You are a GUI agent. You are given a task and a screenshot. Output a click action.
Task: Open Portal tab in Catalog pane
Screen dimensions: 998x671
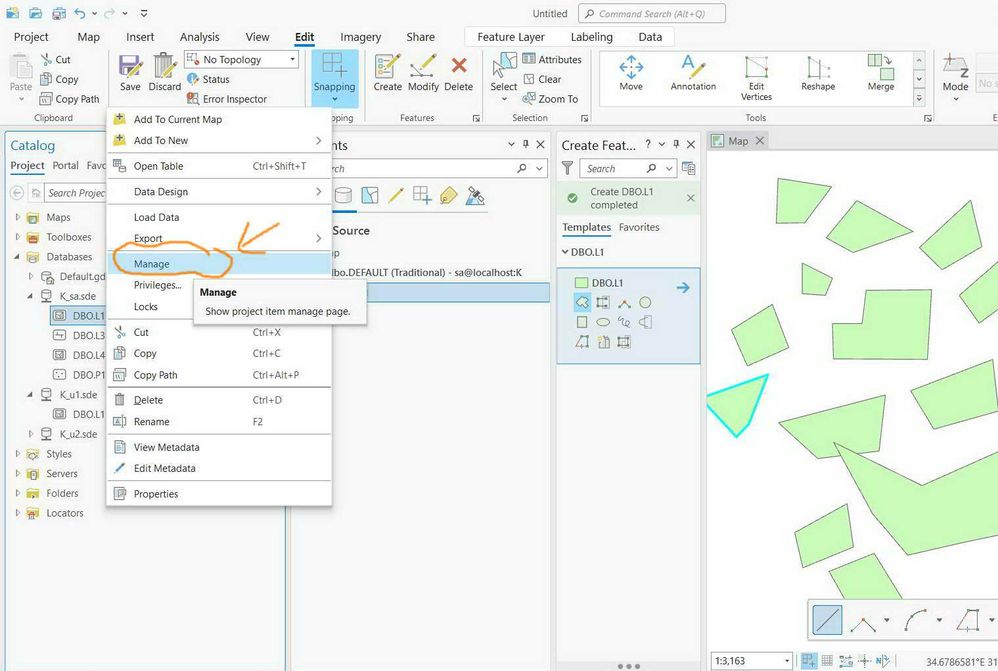tap(66, 166)
